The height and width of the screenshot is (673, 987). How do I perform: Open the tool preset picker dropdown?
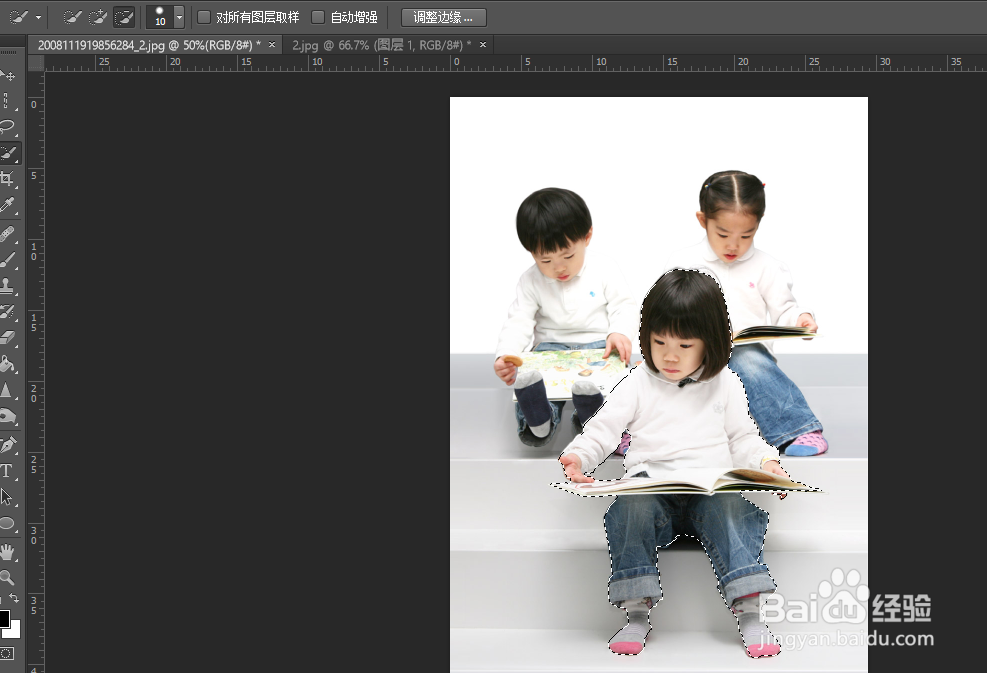[x=38, y=17]
